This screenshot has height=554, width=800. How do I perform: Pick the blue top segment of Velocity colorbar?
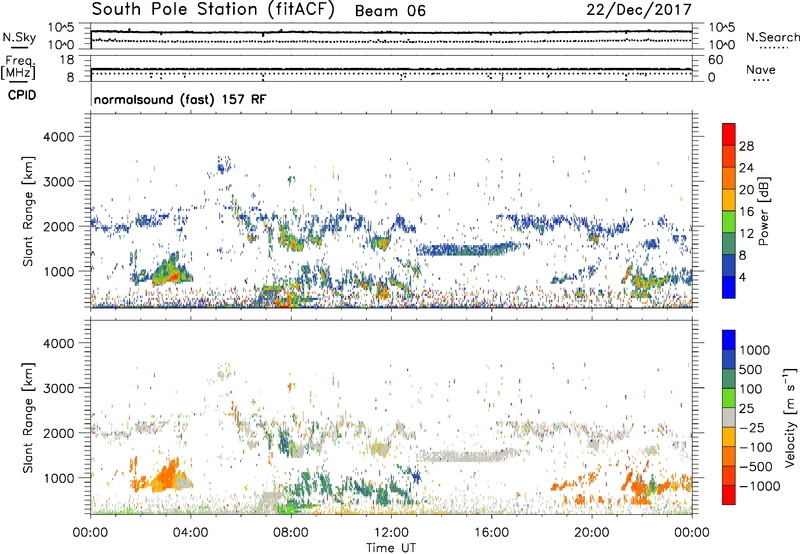[729, 340]
